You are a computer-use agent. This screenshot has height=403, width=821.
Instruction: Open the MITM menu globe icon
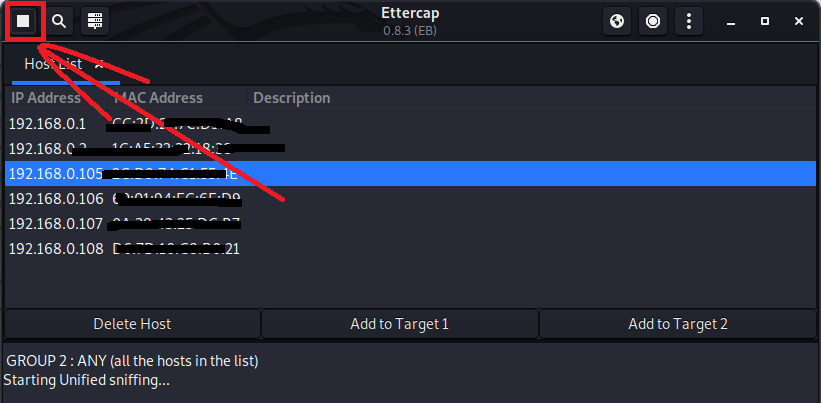click(x=618, y=21)
